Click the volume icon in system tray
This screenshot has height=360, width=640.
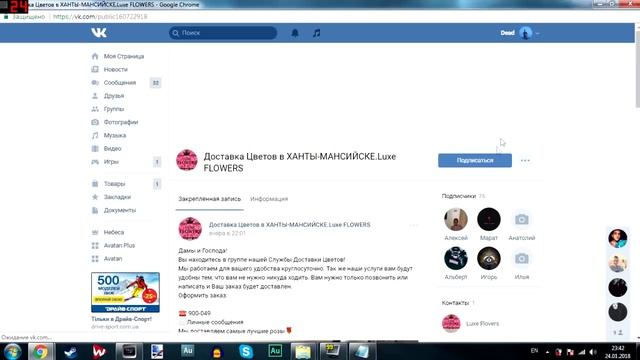(x=593, y=352)
